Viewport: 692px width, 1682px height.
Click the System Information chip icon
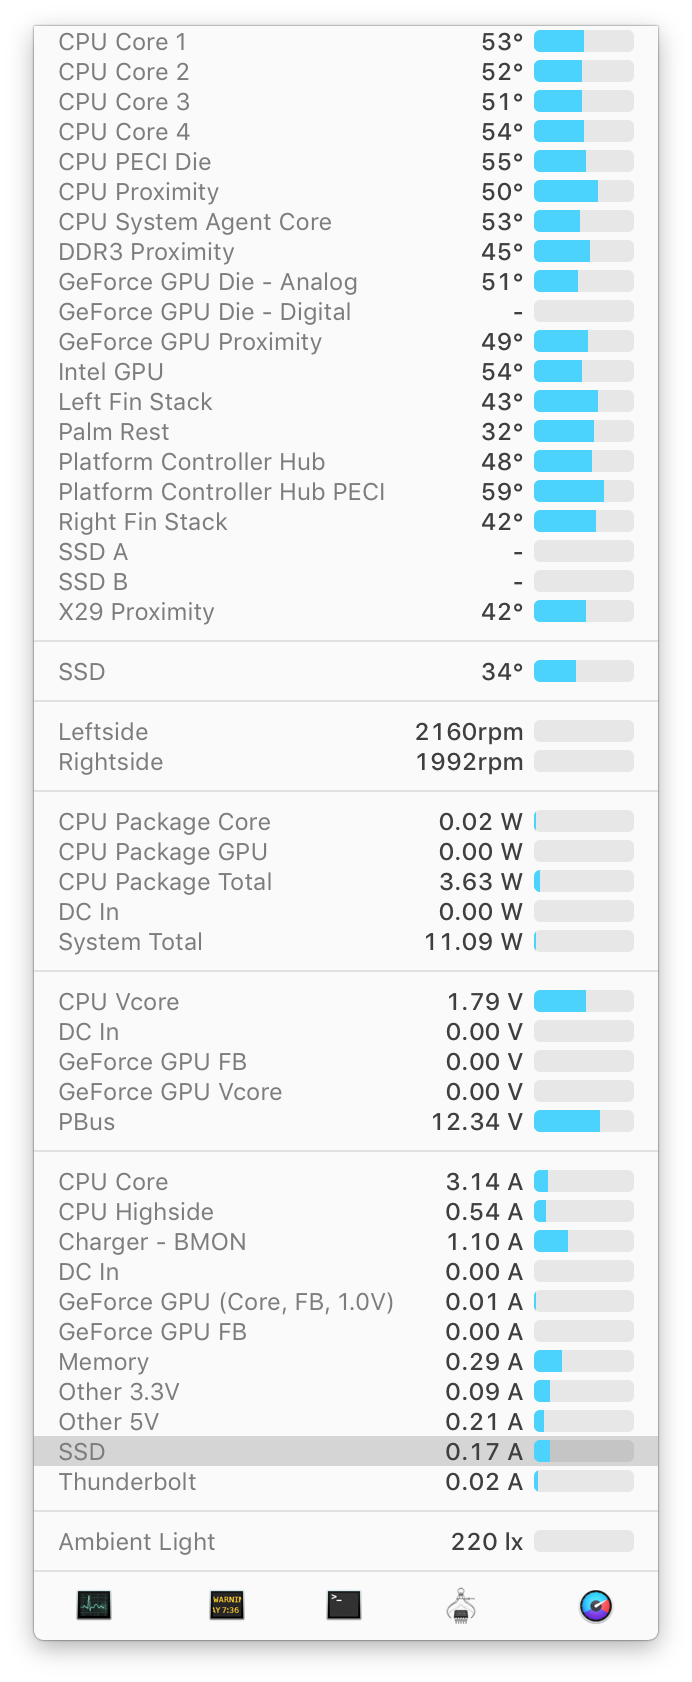(461, 1605)
